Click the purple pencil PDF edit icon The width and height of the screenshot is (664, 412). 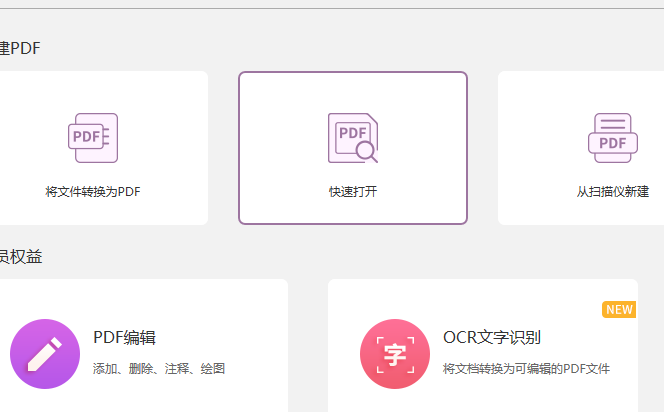45,354
